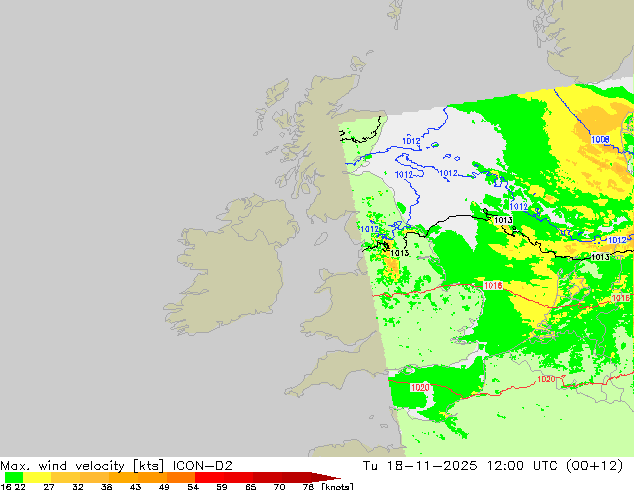Click the legend value '38'
The width and height of the screenshot is (634, 490).
pyautogui.click(x=106, y=486)
